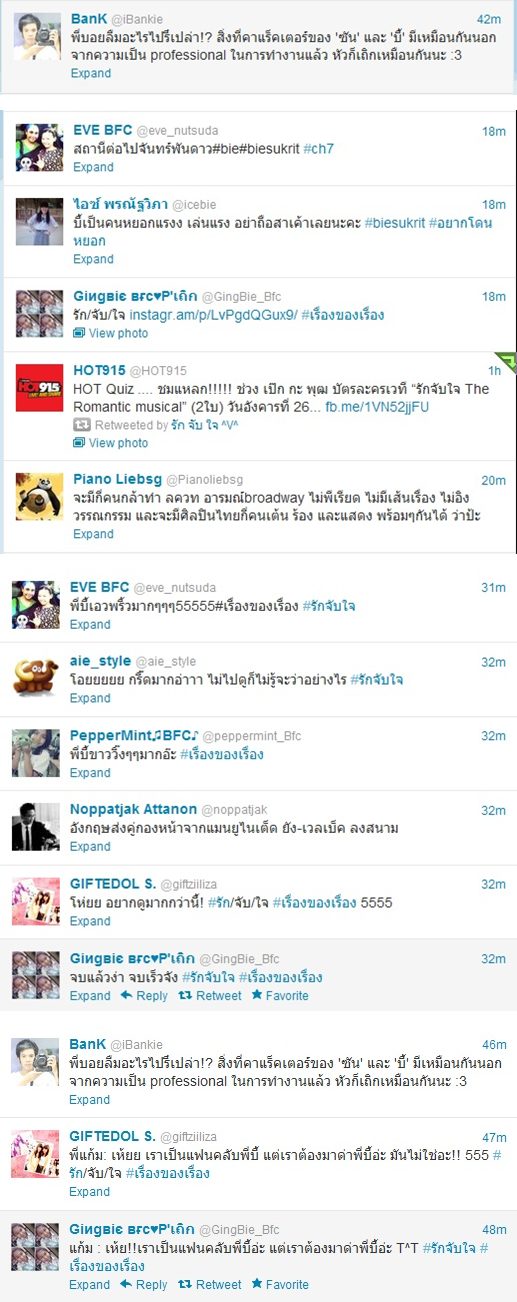Retweet GingBie's 48m-old tweet
Viewport: 517px width, 1302px height.
209,1284
